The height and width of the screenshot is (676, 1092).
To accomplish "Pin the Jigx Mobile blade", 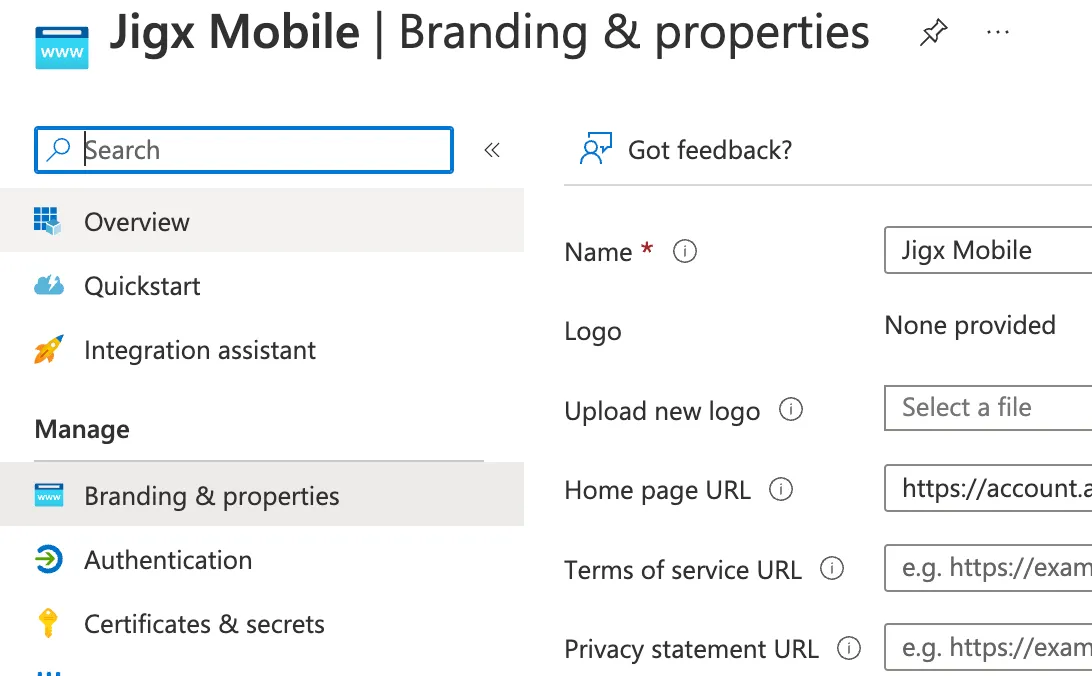I will tap(933, 33).
